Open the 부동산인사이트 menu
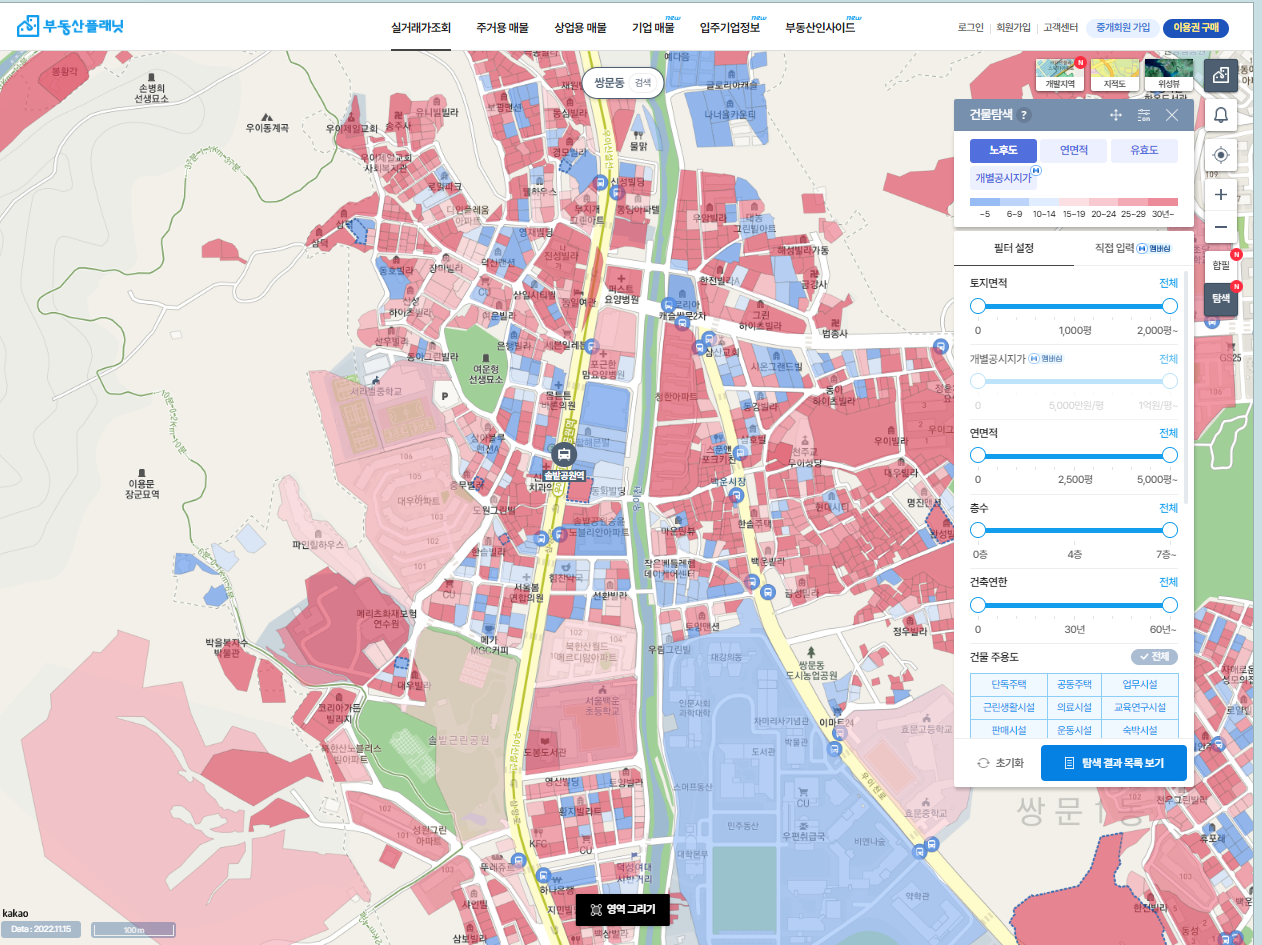 [820, 27]
